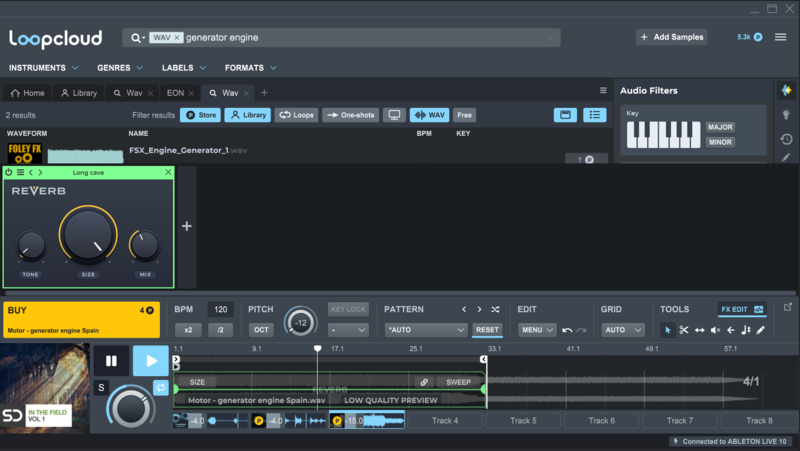Toggle the Store filter button
Viewport: 800px width, 451px height.
point(200,115)
